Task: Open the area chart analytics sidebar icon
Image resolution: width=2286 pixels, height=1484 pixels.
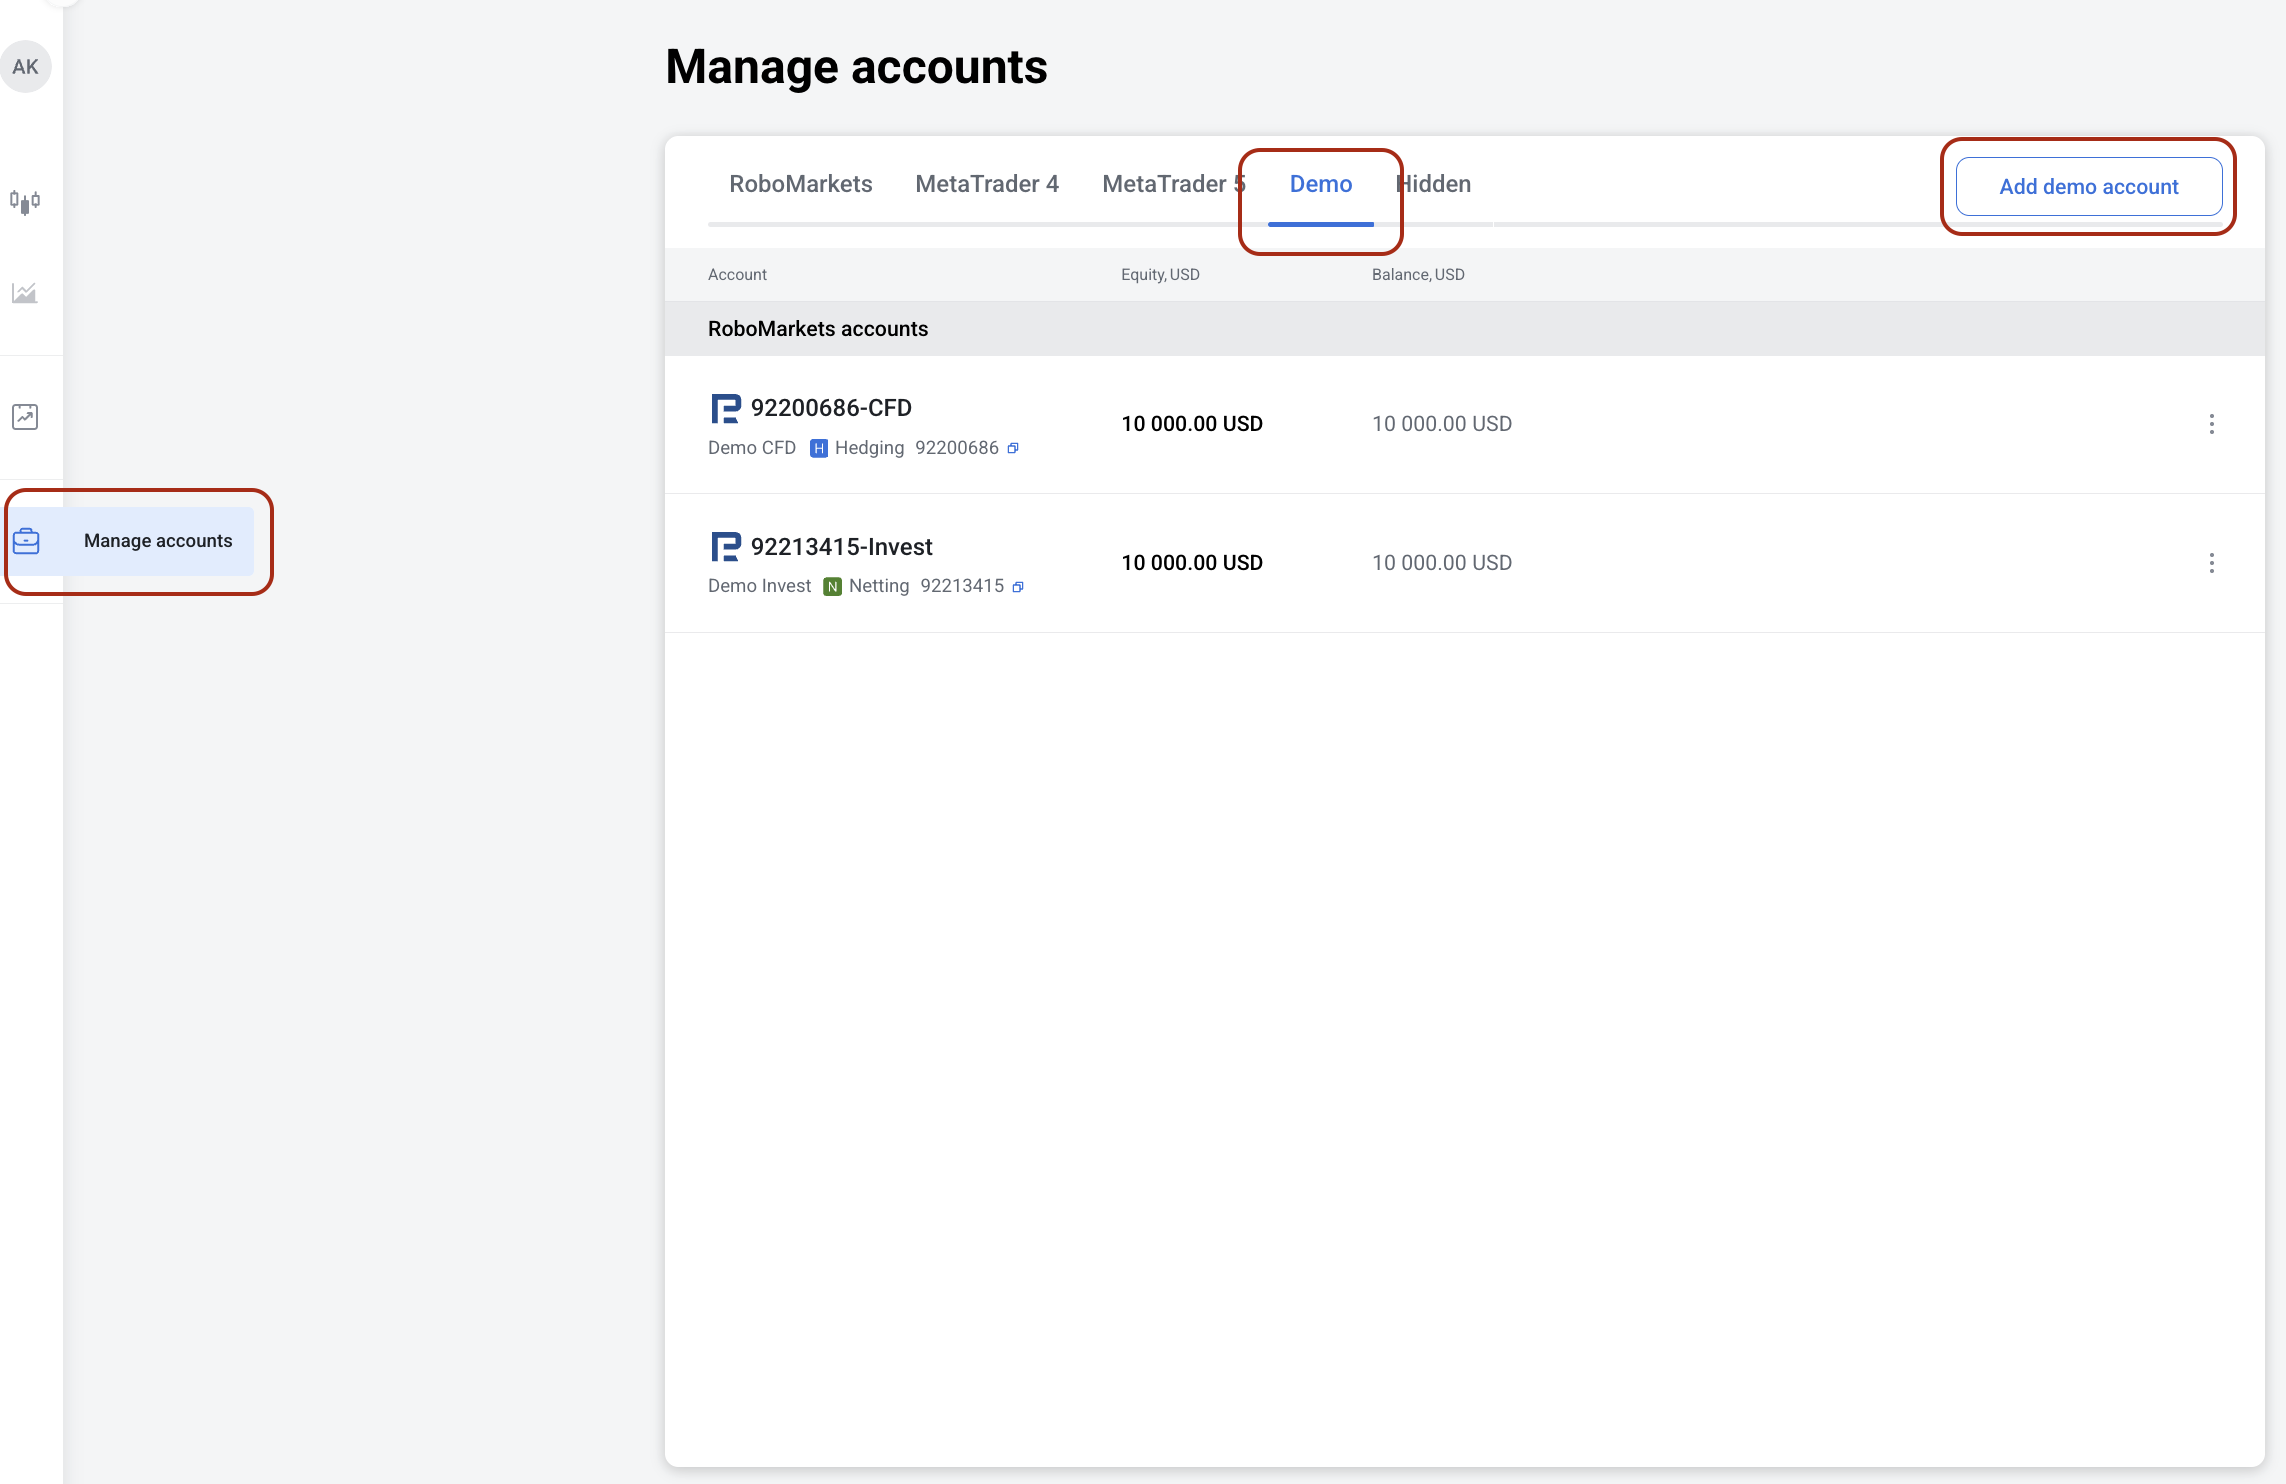Action: point(25,293)
